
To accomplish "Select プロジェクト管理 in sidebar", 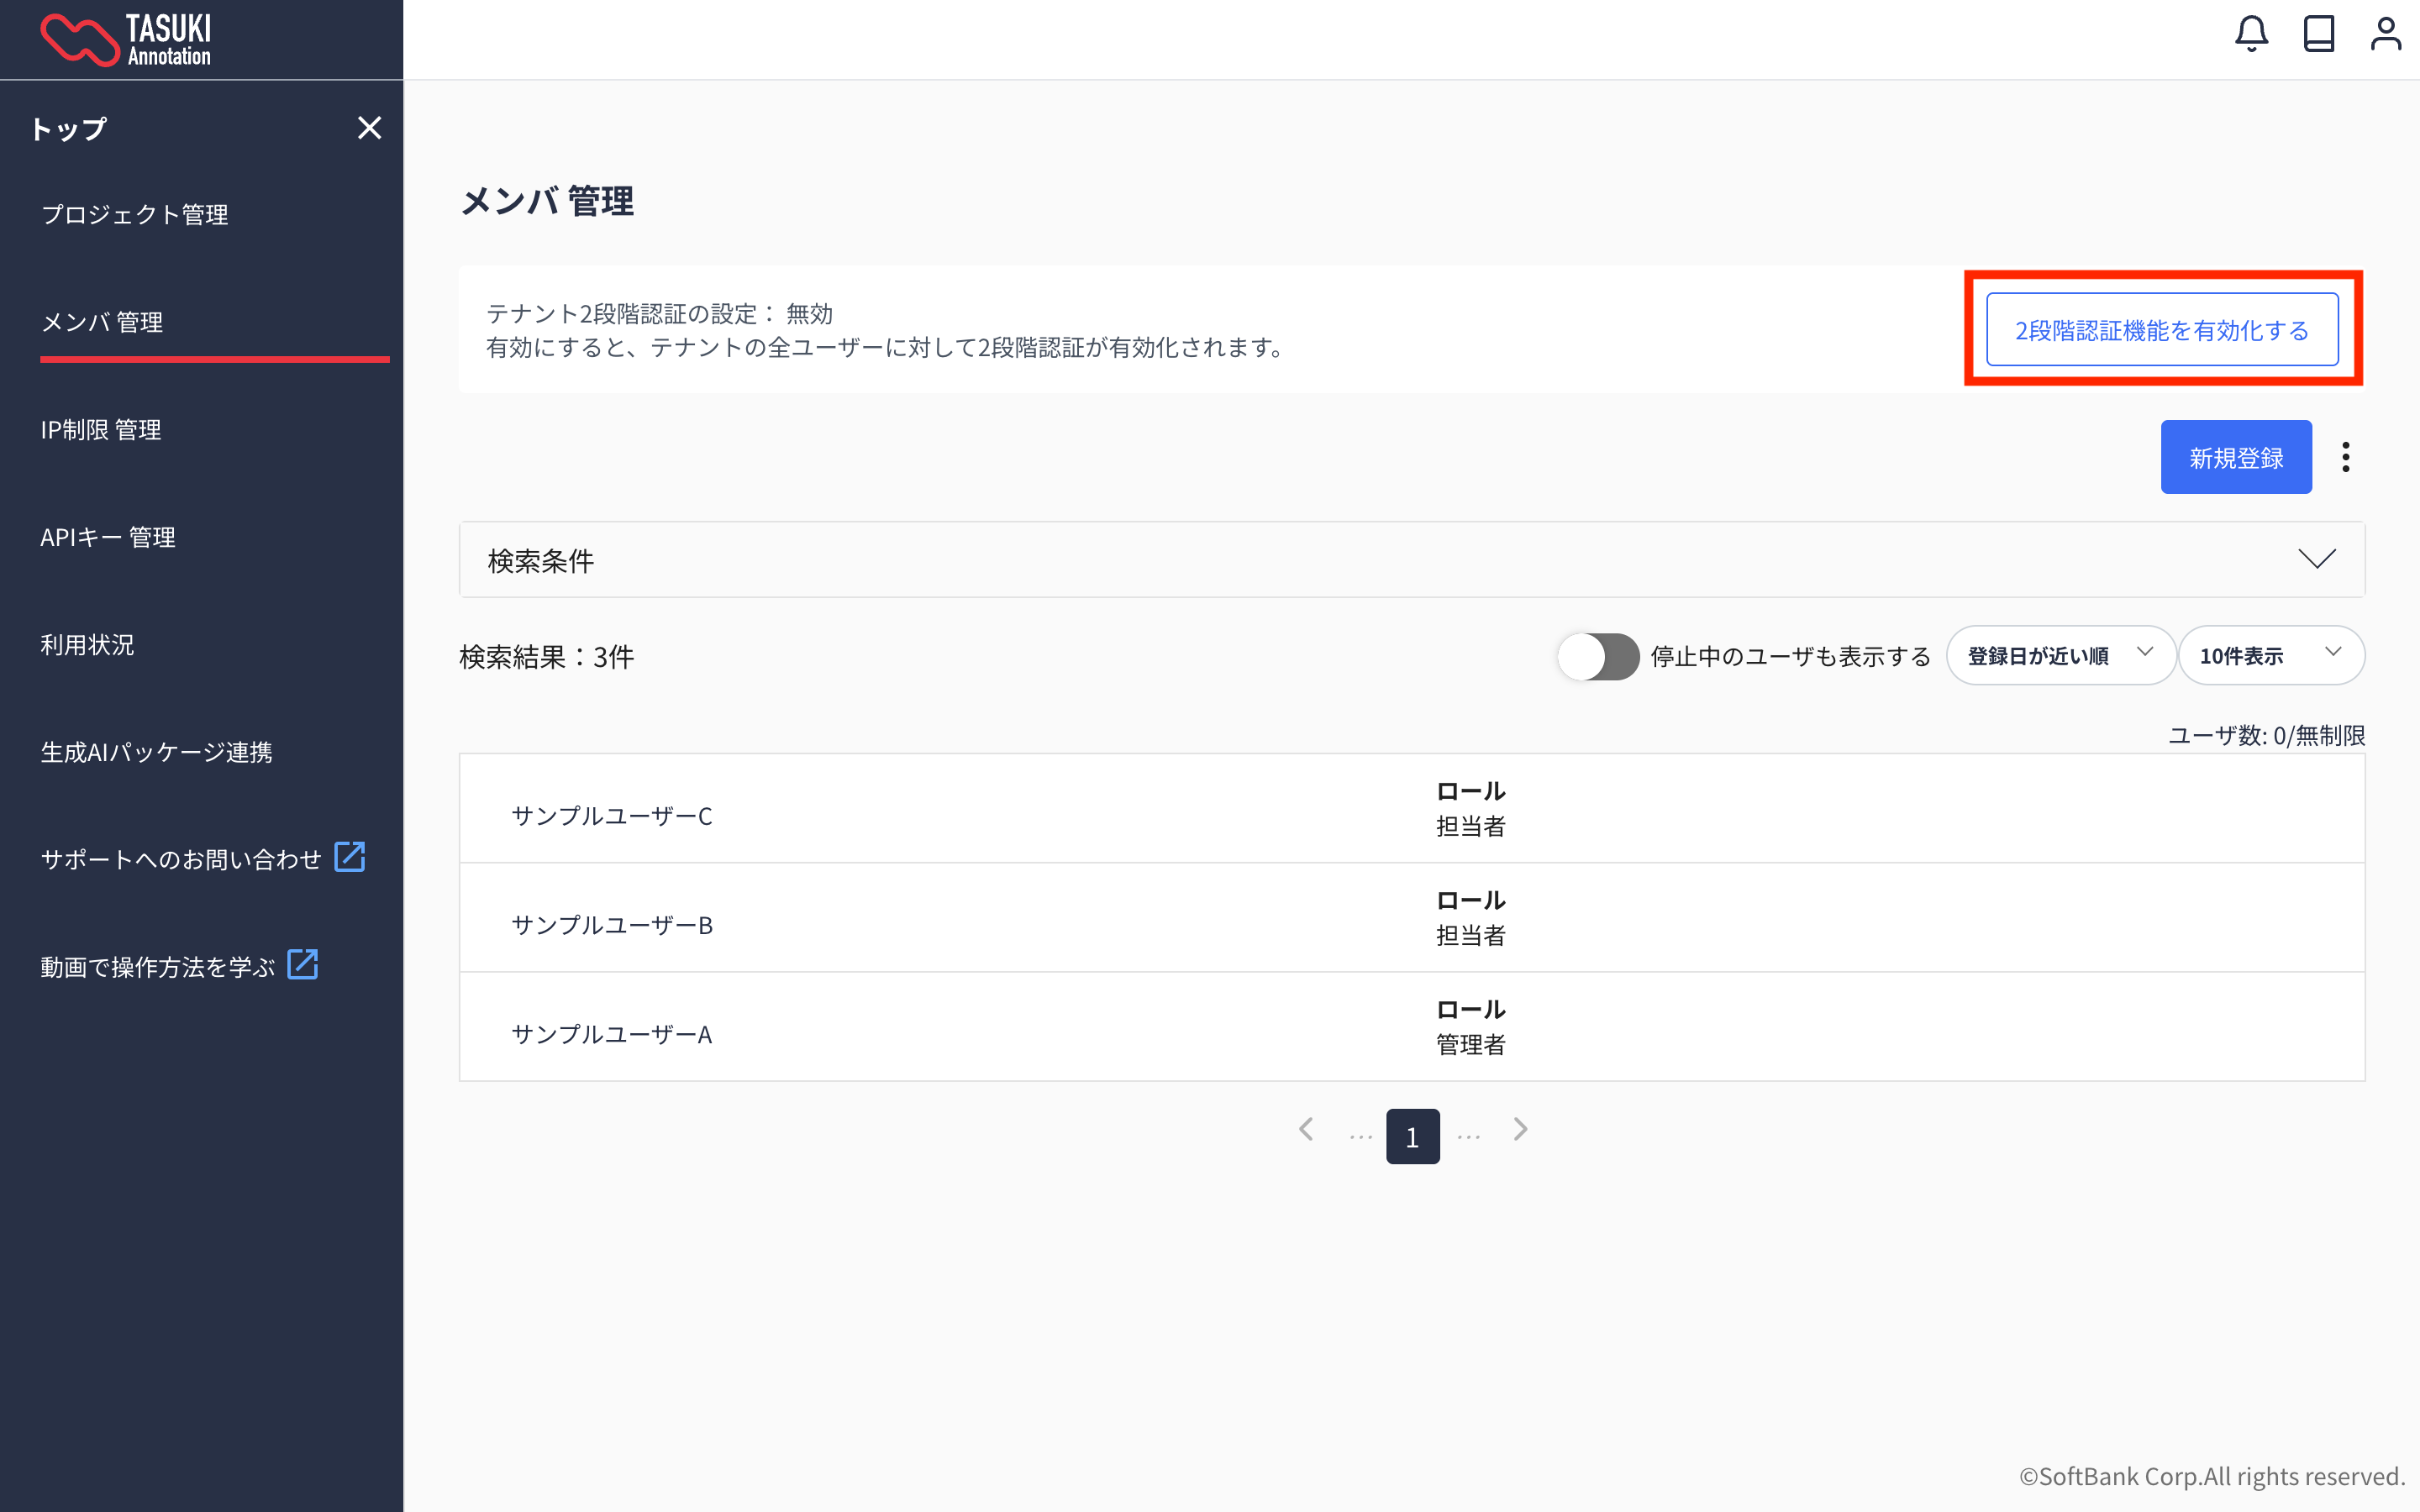I will [135, 215].
